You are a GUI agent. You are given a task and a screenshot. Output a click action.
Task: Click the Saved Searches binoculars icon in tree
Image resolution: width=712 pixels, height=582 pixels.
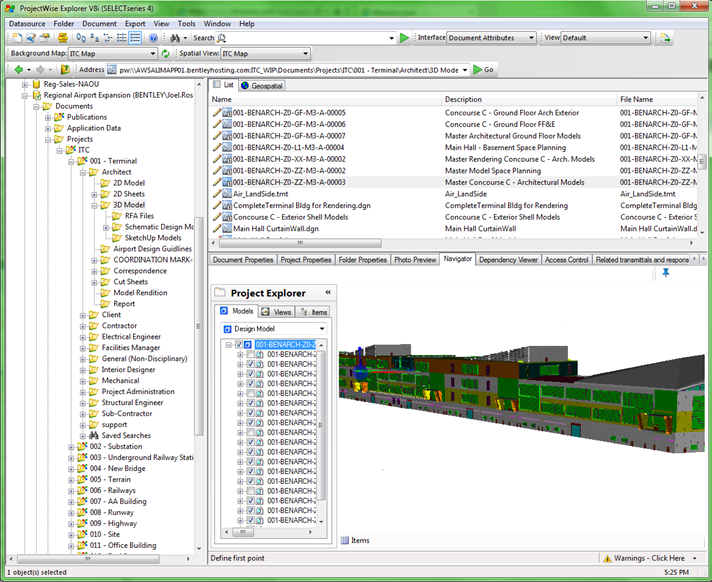(x=94, y=435)
